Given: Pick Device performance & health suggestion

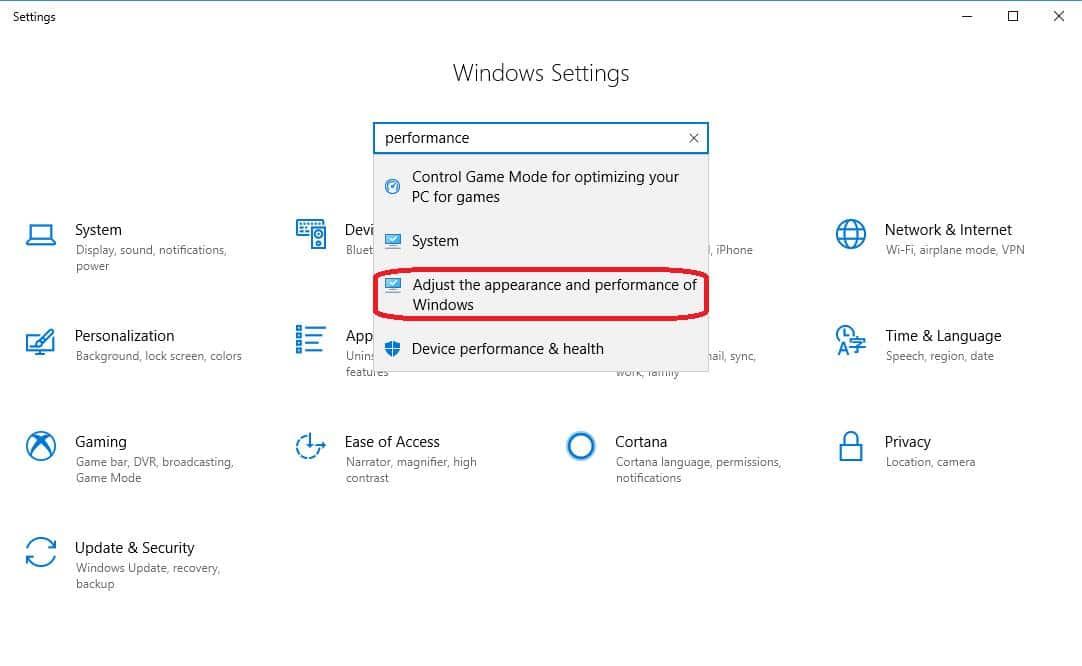Looking at the screenshot, I should pyautogui.click(x=541, y=349).
